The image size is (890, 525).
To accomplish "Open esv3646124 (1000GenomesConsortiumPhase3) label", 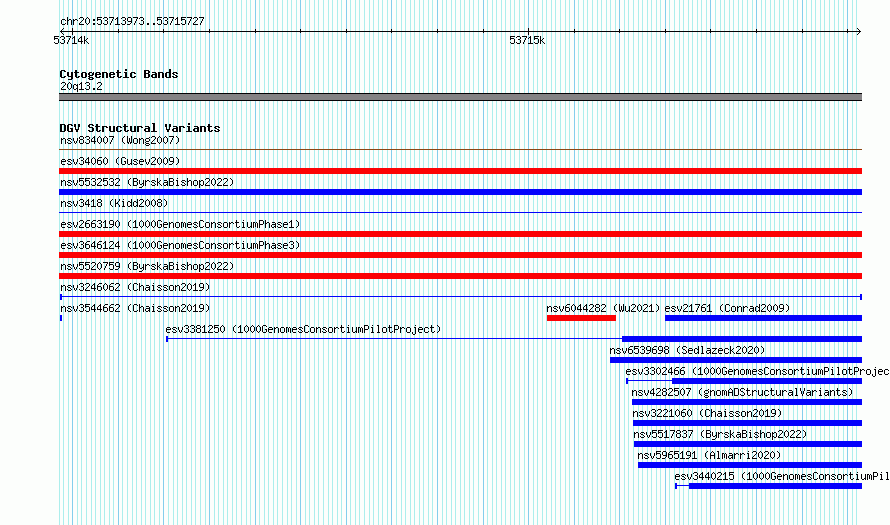I will click(x=180, y=245).
